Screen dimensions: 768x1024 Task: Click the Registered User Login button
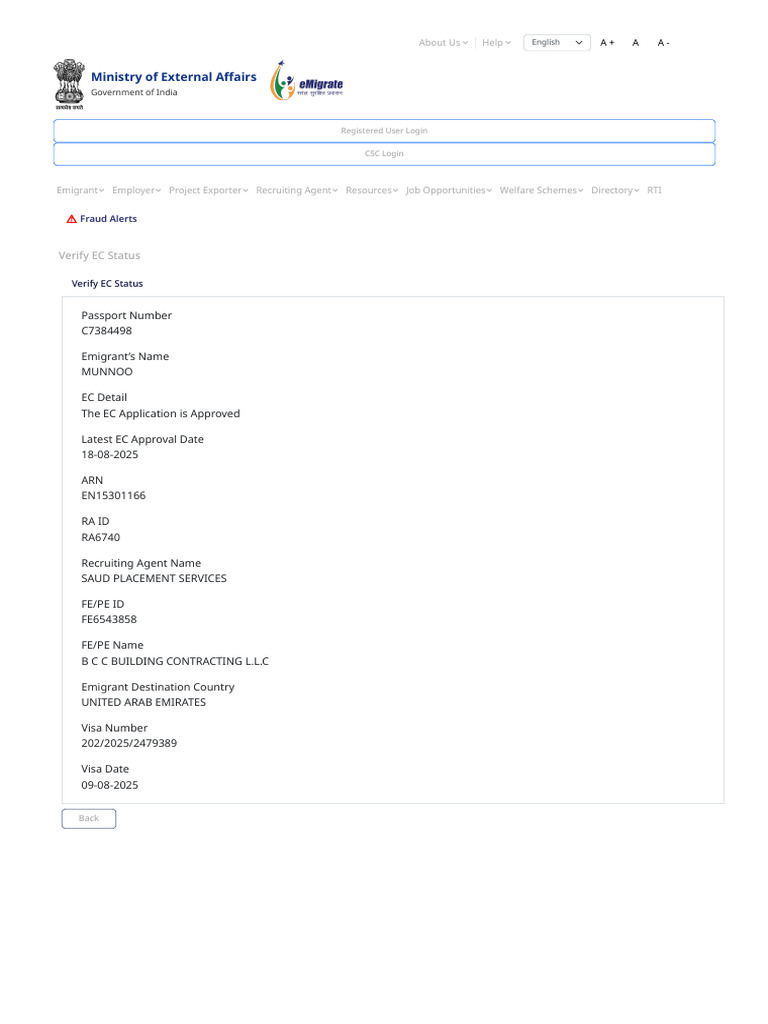coord(384,131)
